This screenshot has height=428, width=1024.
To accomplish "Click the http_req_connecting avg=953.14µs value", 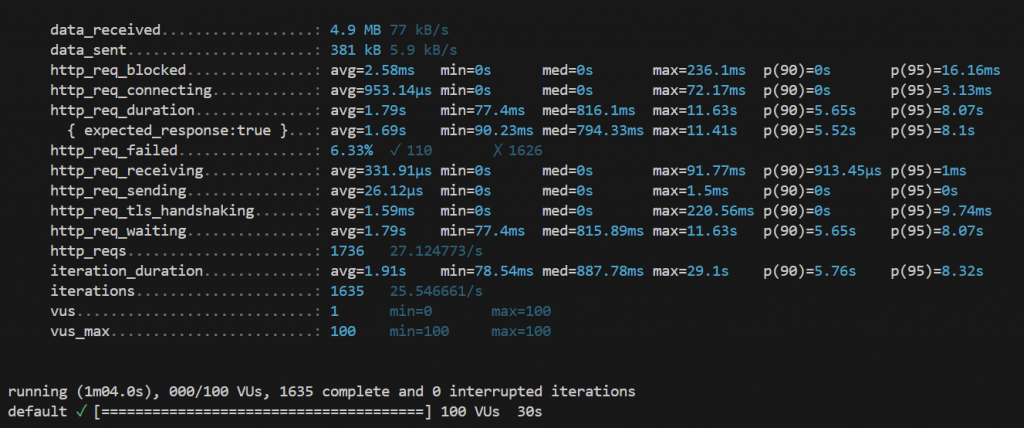I will click(x=379, y=90).
